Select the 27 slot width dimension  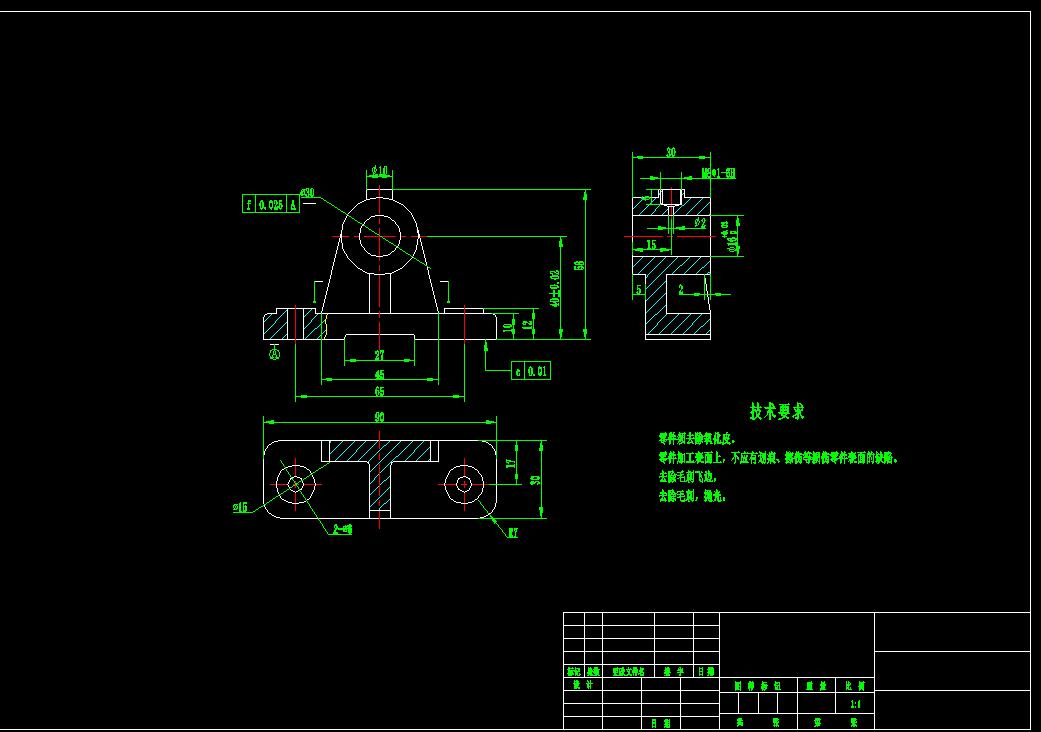pyautogui.click(x=380, y=355)
